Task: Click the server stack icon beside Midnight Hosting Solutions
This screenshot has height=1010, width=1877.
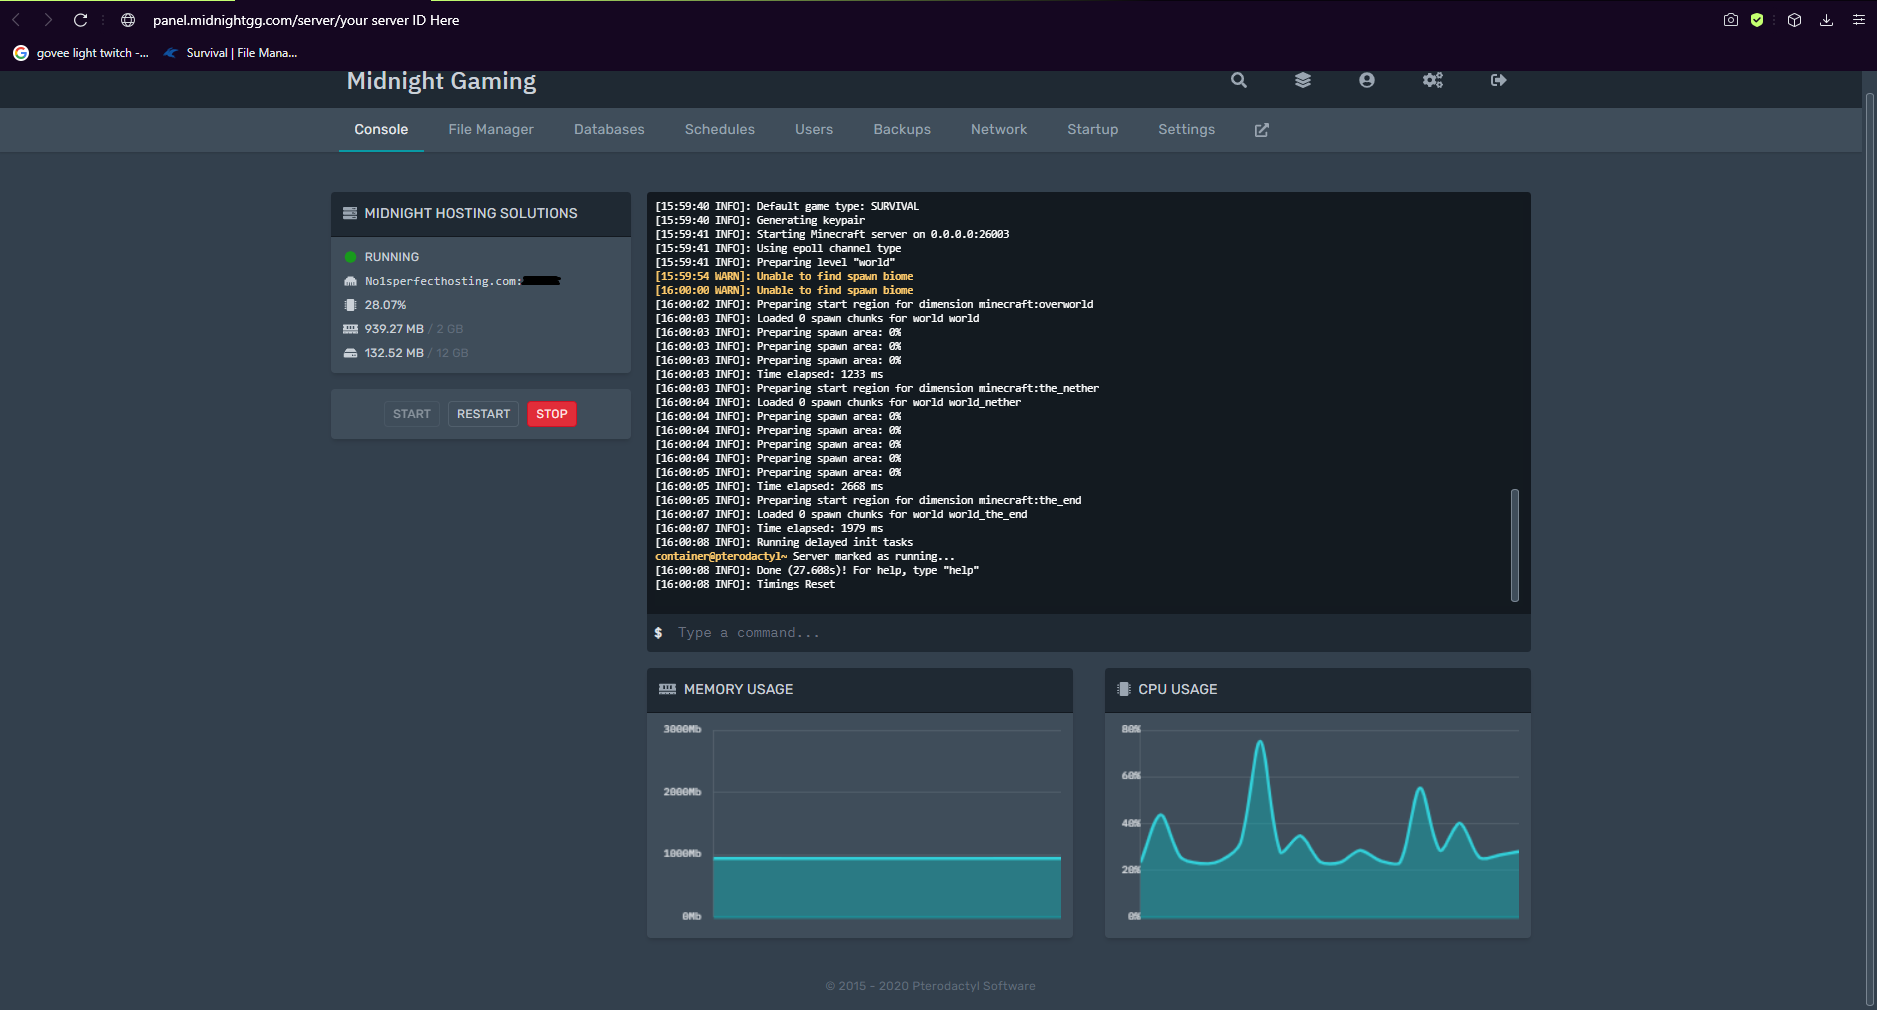Action: click(x=350, y=213)
